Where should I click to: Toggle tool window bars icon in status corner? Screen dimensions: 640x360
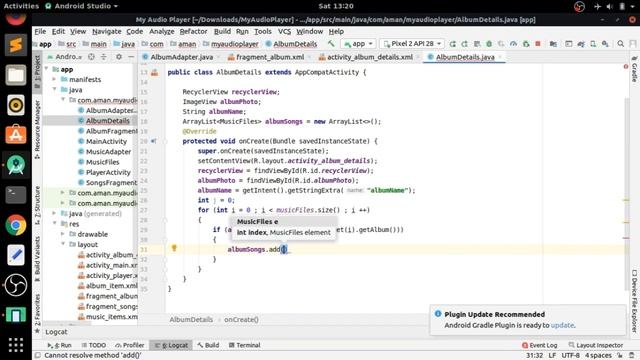(38, 356)
